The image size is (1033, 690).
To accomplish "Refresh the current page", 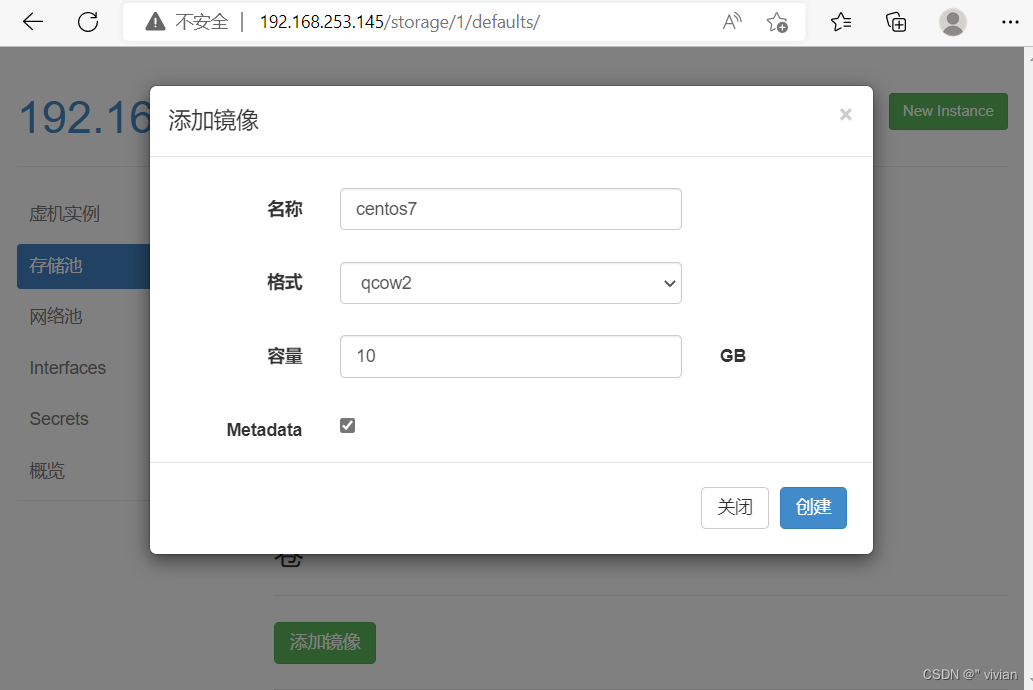I will point(88,21).
